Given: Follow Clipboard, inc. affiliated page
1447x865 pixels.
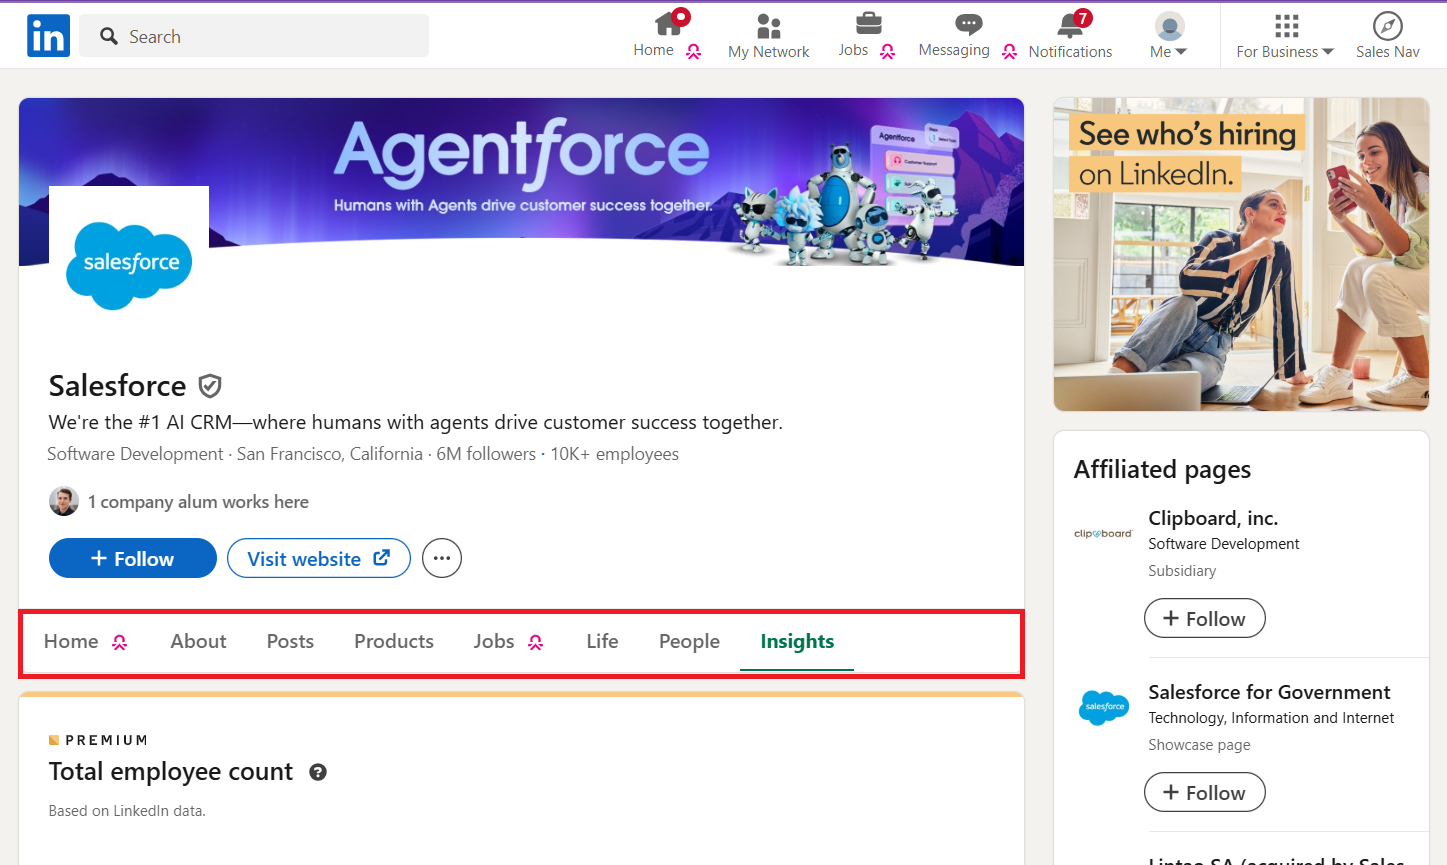Looking at the screenshot, I should [x=1204, y=619].
